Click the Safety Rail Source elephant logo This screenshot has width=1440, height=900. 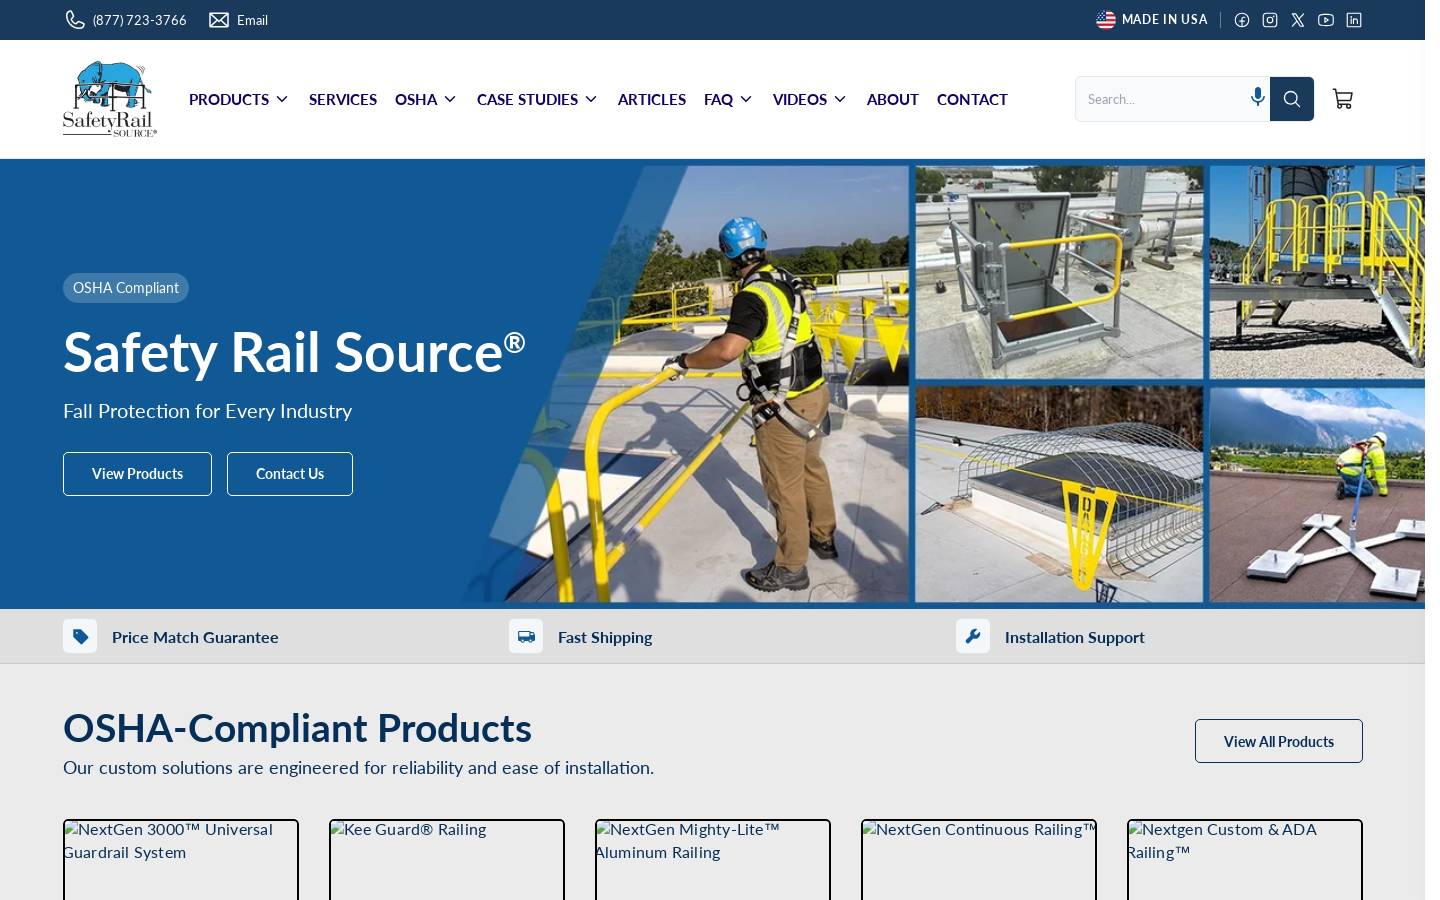click(x=110, y=98)
